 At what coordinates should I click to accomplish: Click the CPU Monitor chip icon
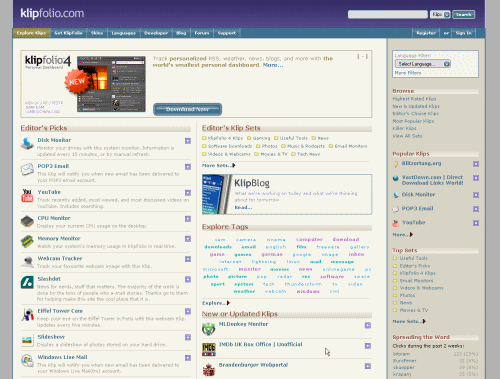[x=27, y=221]
